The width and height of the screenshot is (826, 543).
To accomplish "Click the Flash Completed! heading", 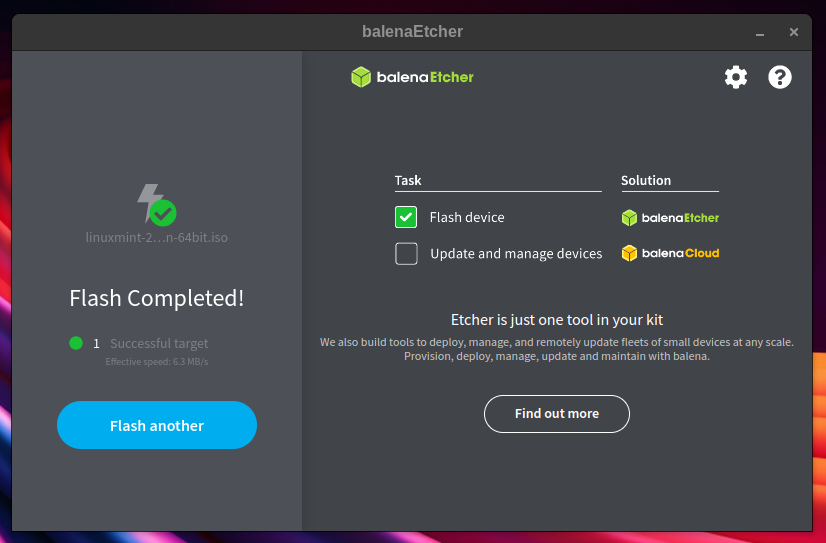I will click(157, 298).
